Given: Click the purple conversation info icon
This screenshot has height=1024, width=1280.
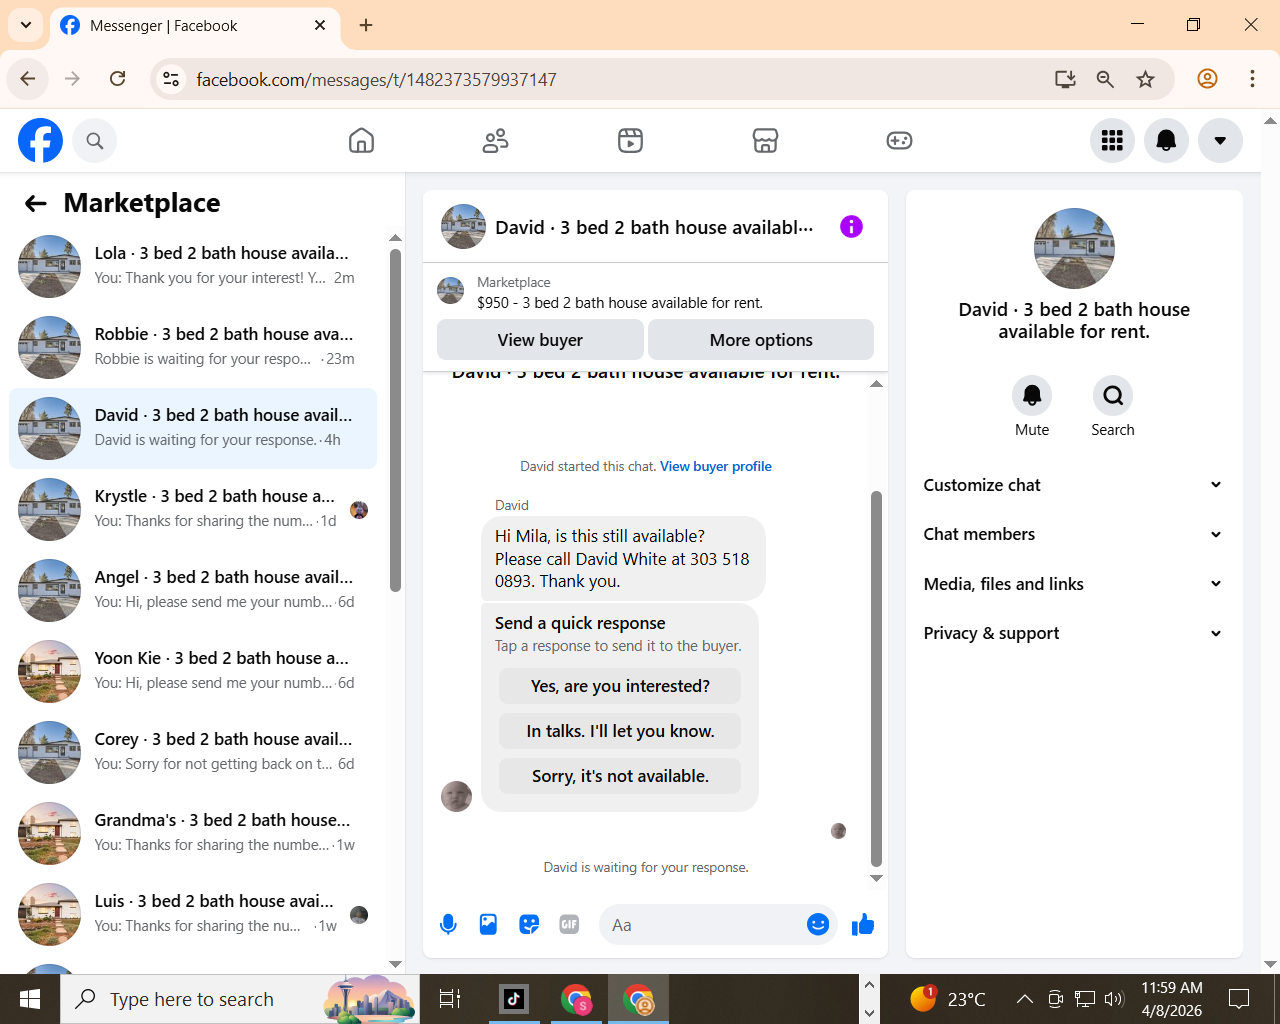Looking at the screenshot, I should [851, 227].
